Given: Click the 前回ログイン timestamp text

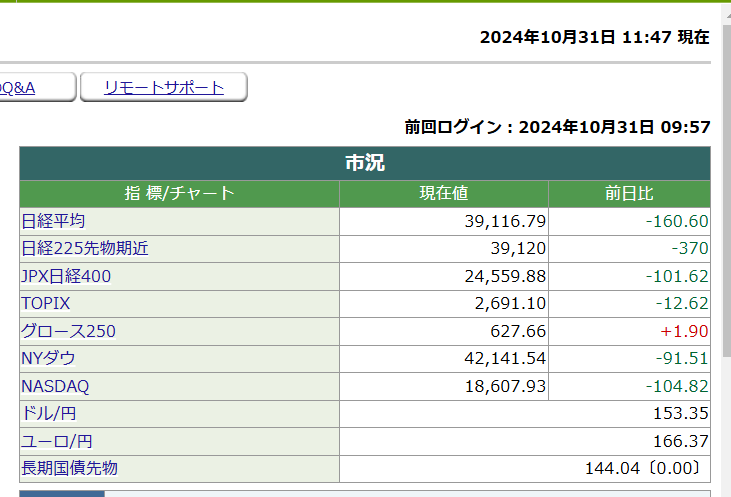Looking at the screenshot, I should tap(557, 127).
